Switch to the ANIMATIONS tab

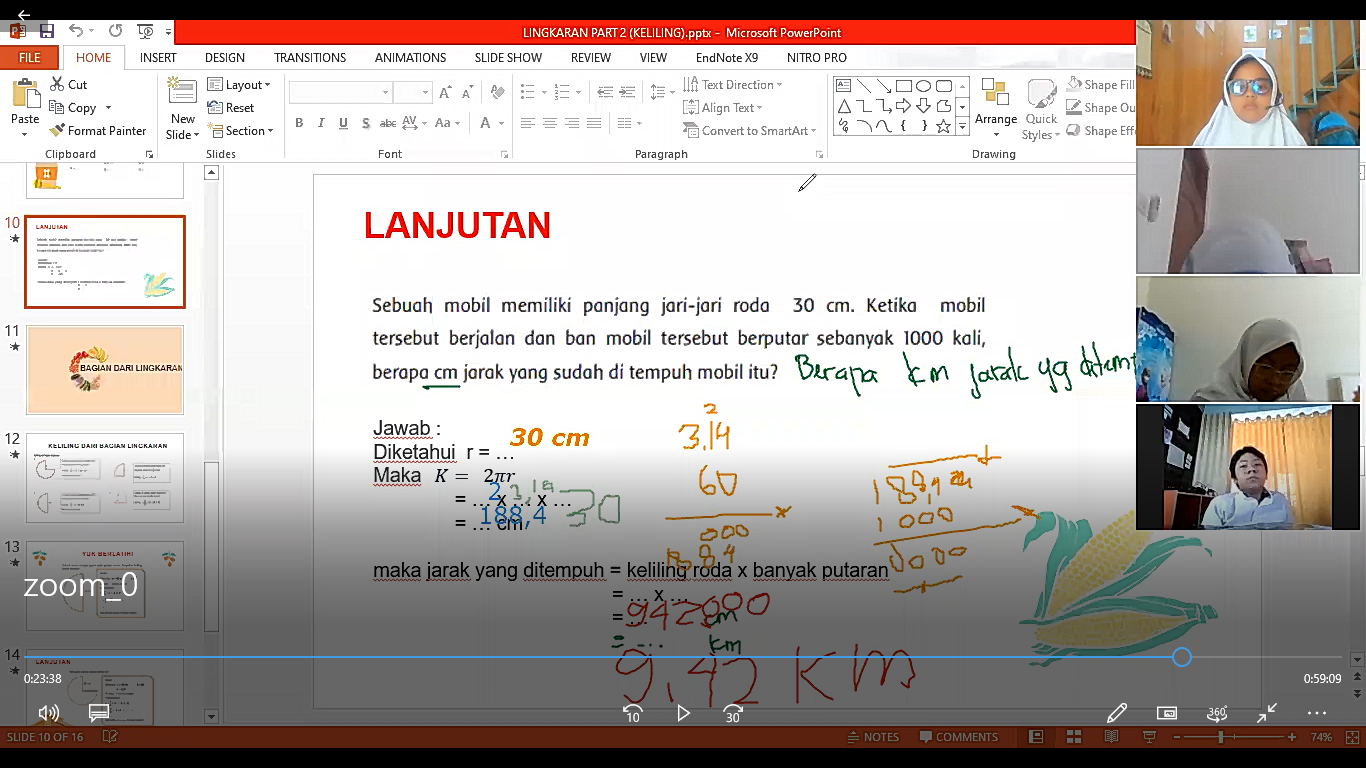click(x=410, y=58)
